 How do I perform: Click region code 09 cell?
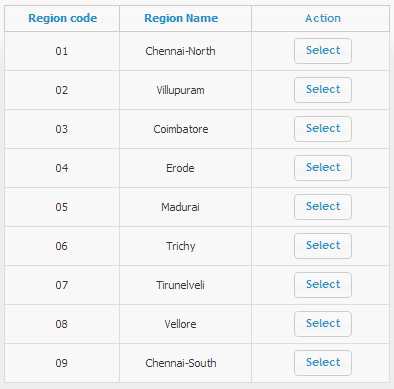[62, 363]
